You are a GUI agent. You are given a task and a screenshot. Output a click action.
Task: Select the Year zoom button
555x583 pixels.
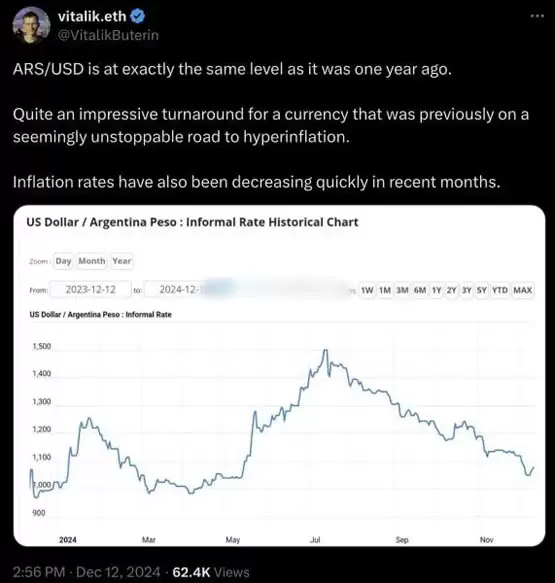coord(122,261)
